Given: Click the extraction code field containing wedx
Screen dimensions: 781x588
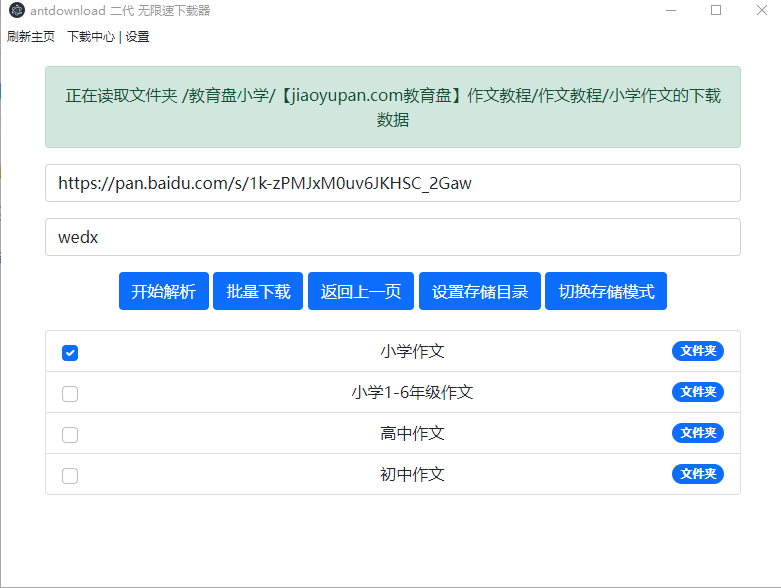Looking at the screenshot, I should point(392,237).
